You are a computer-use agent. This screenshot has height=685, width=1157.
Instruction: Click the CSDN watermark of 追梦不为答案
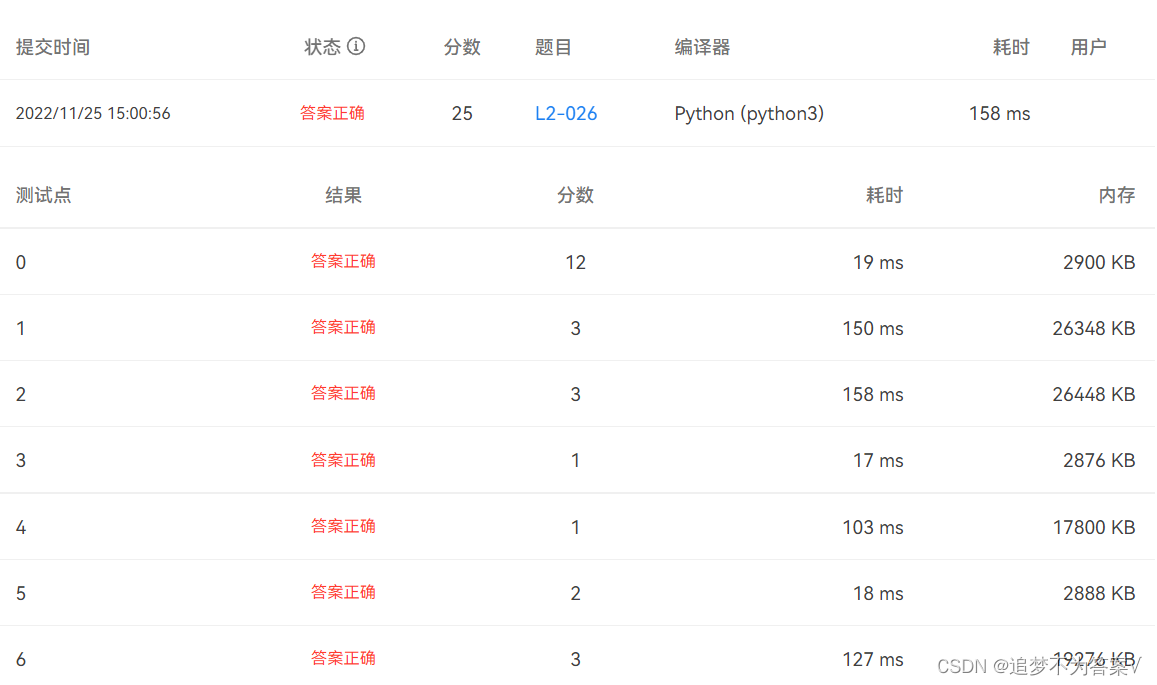(x=1040, y=662)
